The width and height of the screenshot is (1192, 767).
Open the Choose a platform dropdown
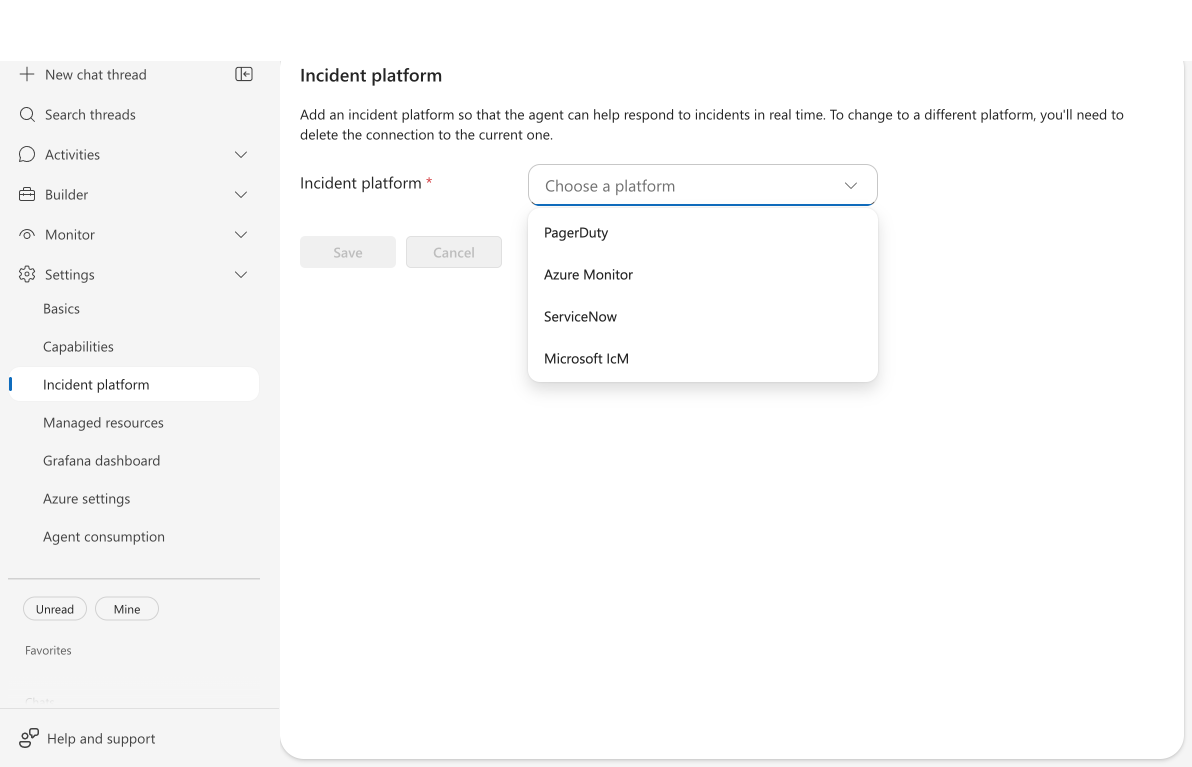[702, 185]
